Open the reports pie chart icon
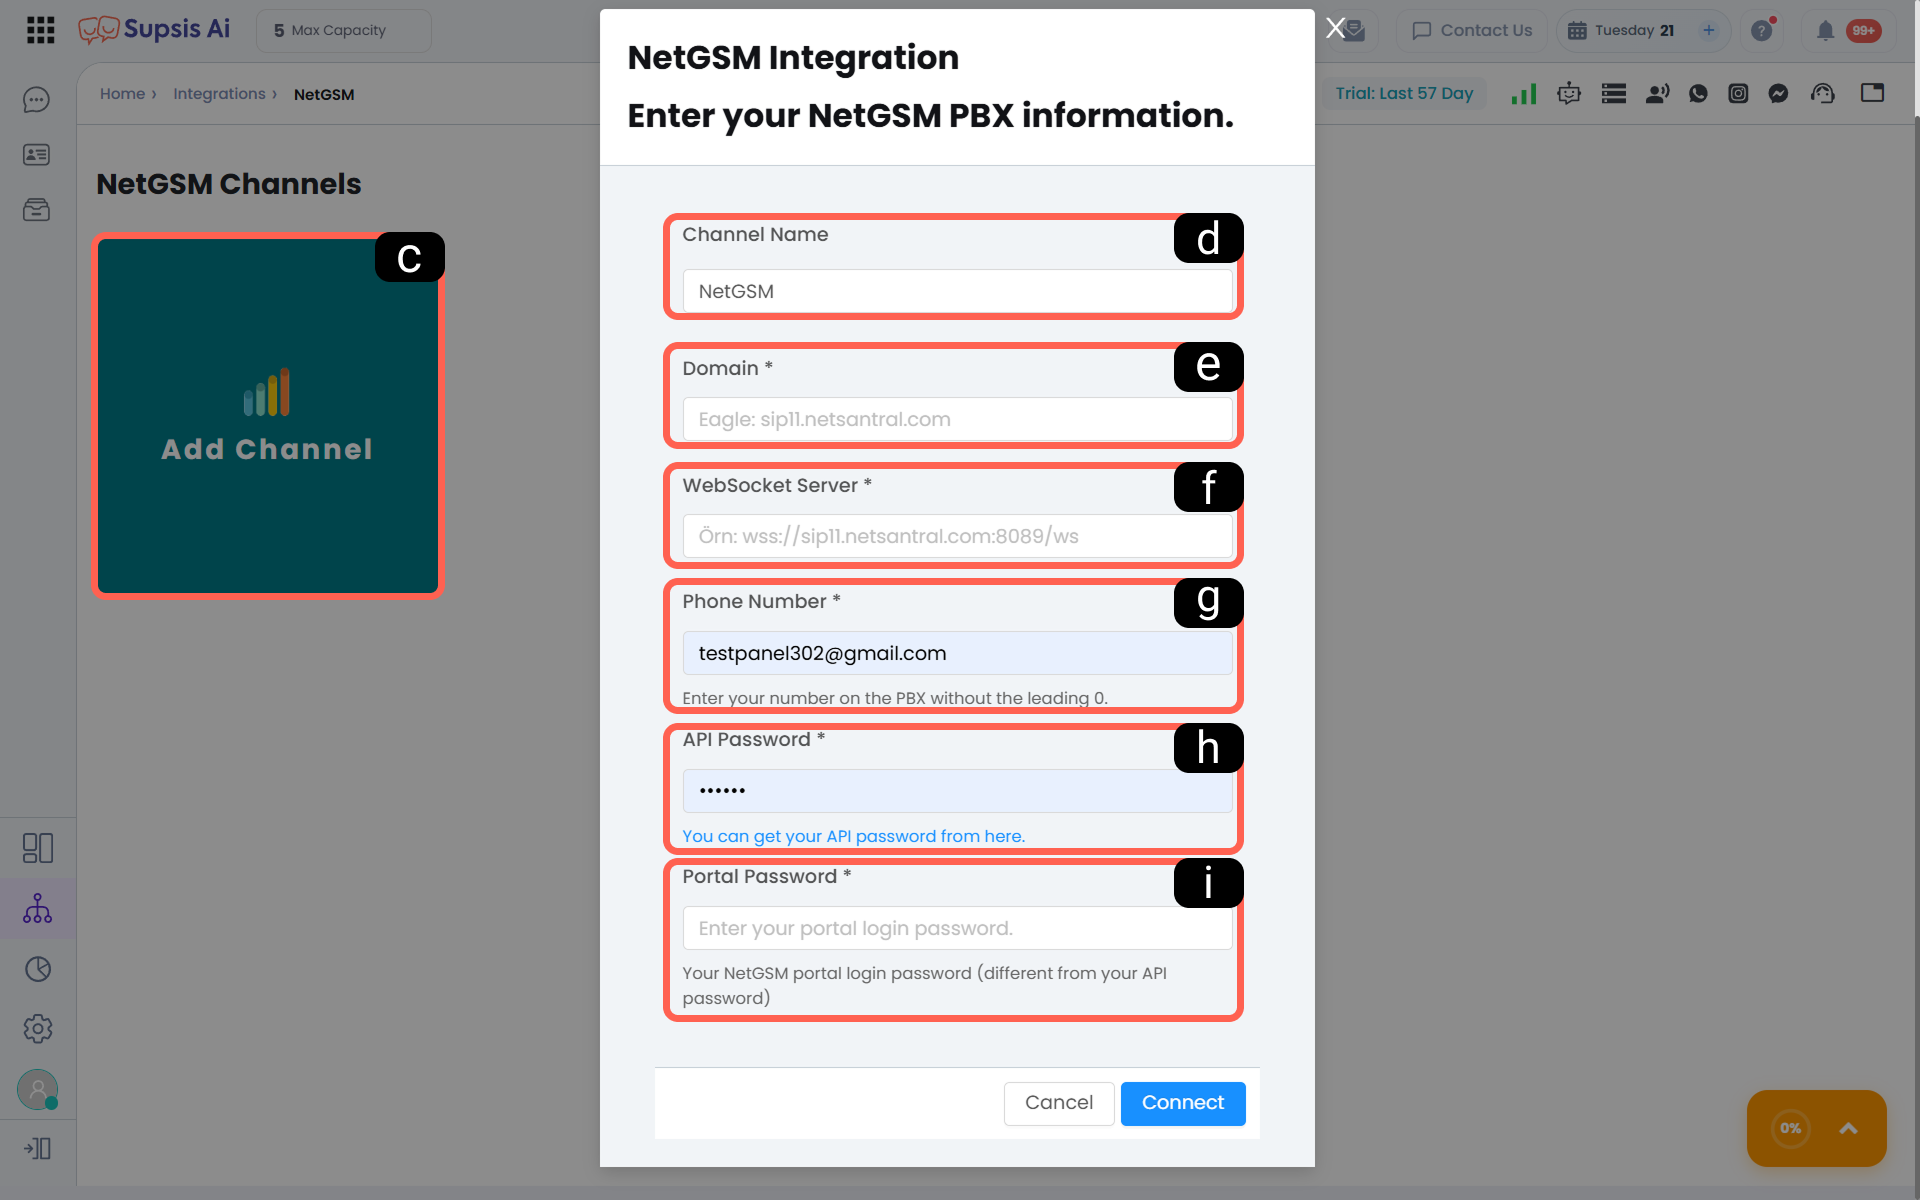Image resolution: width=1920 pixels, height=1200 pixels. tap(38, 969)
